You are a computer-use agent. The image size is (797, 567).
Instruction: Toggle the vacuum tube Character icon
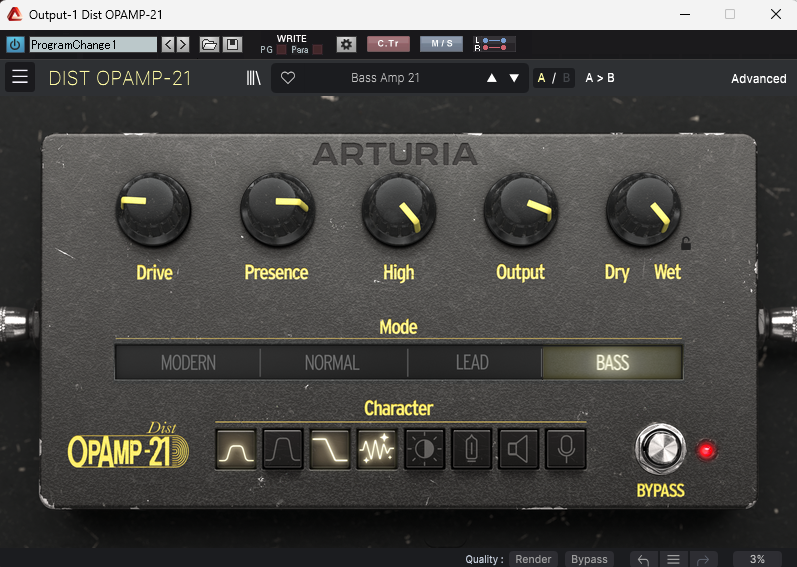tap(472, 449)
